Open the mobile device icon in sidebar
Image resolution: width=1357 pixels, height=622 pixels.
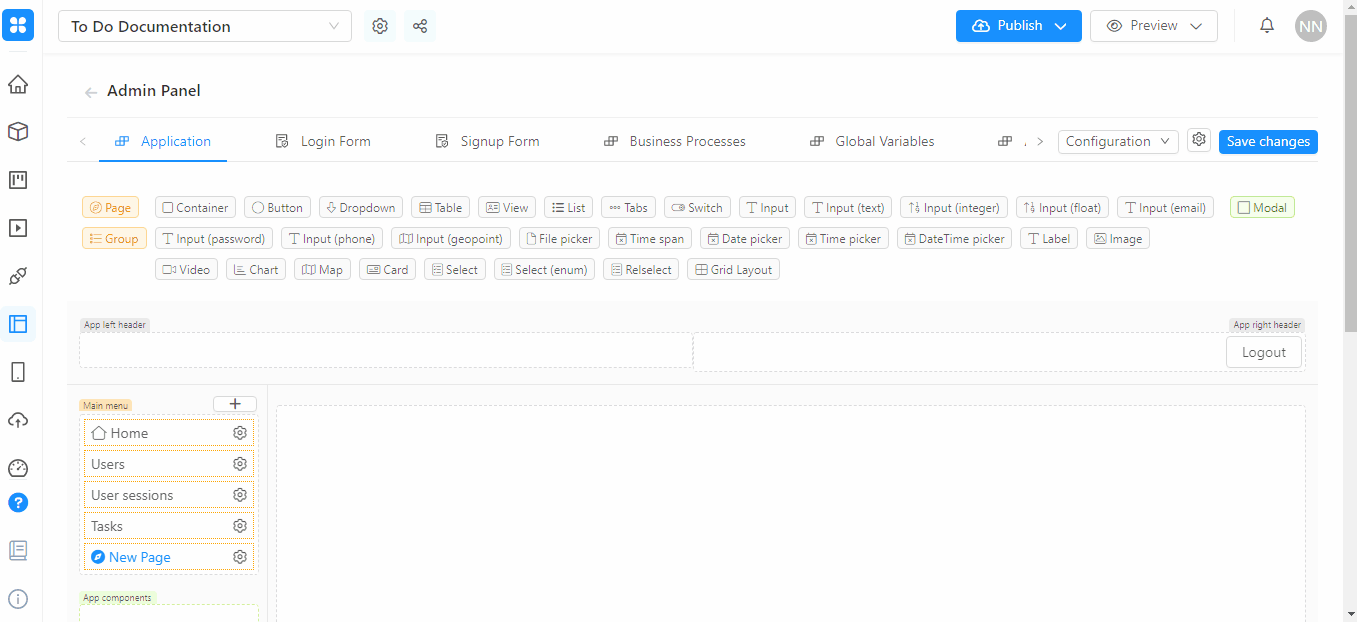click(x=18, y=372)
